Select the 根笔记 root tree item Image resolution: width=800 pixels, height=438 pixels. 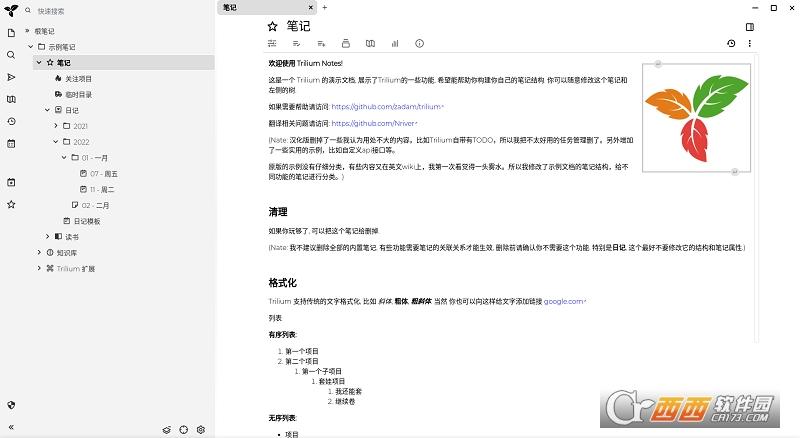[44, 31]
